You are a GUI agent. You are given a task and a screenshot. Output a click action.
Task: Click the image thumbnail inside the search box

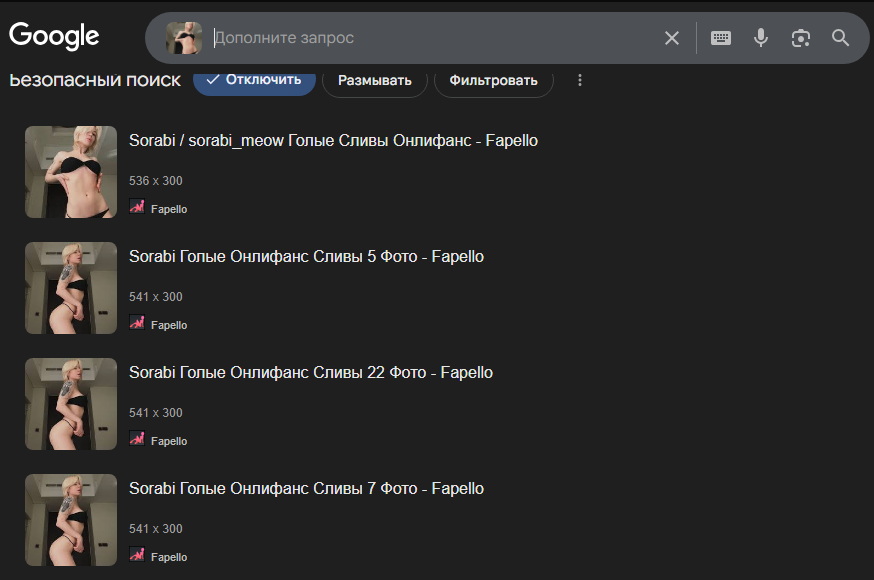click(x=184, y=38)
